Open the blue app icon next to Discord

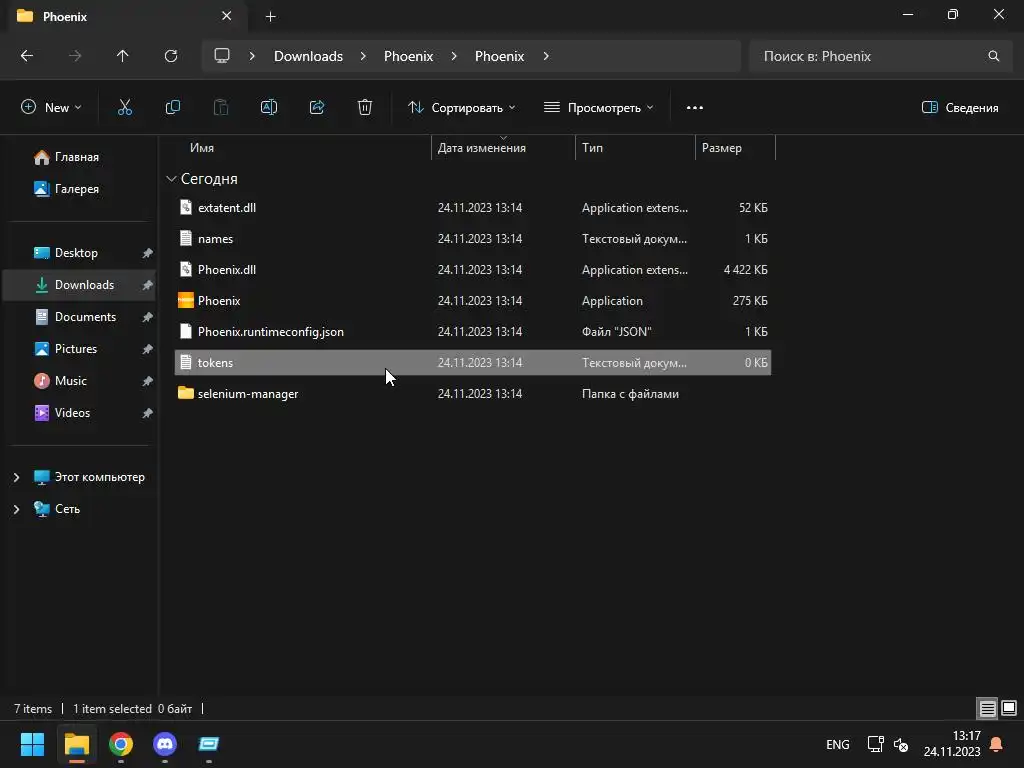pos(209,744)
